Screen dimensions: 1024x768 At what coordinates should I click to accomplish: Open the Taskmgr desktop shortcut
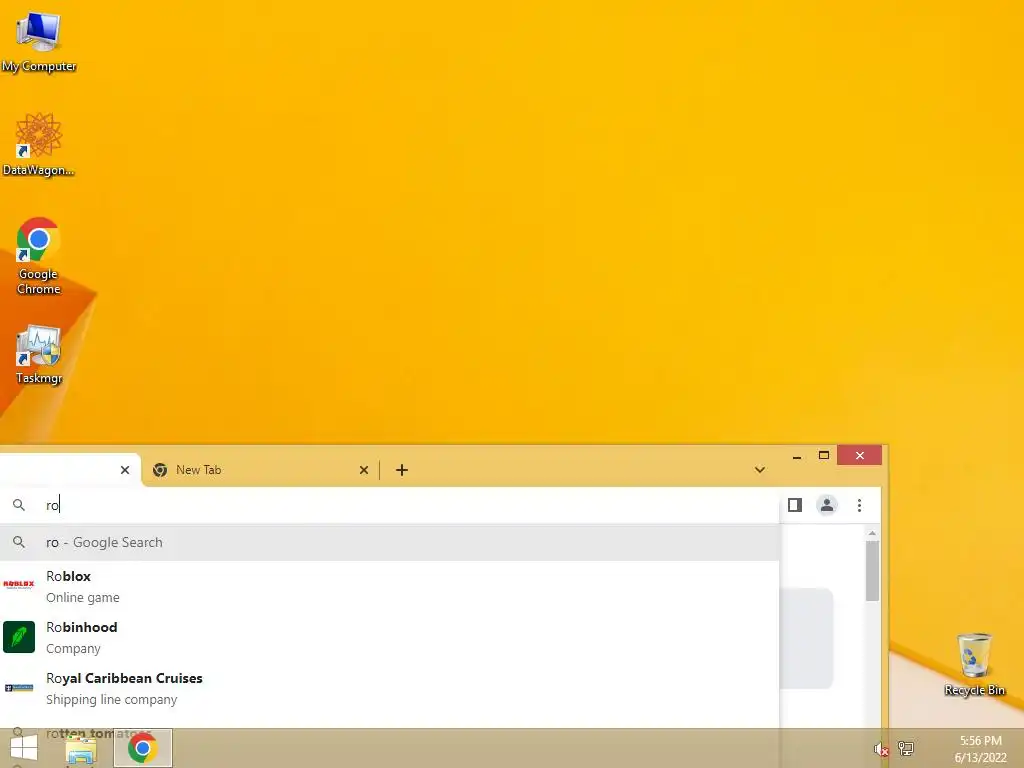(x=39, y=355)
